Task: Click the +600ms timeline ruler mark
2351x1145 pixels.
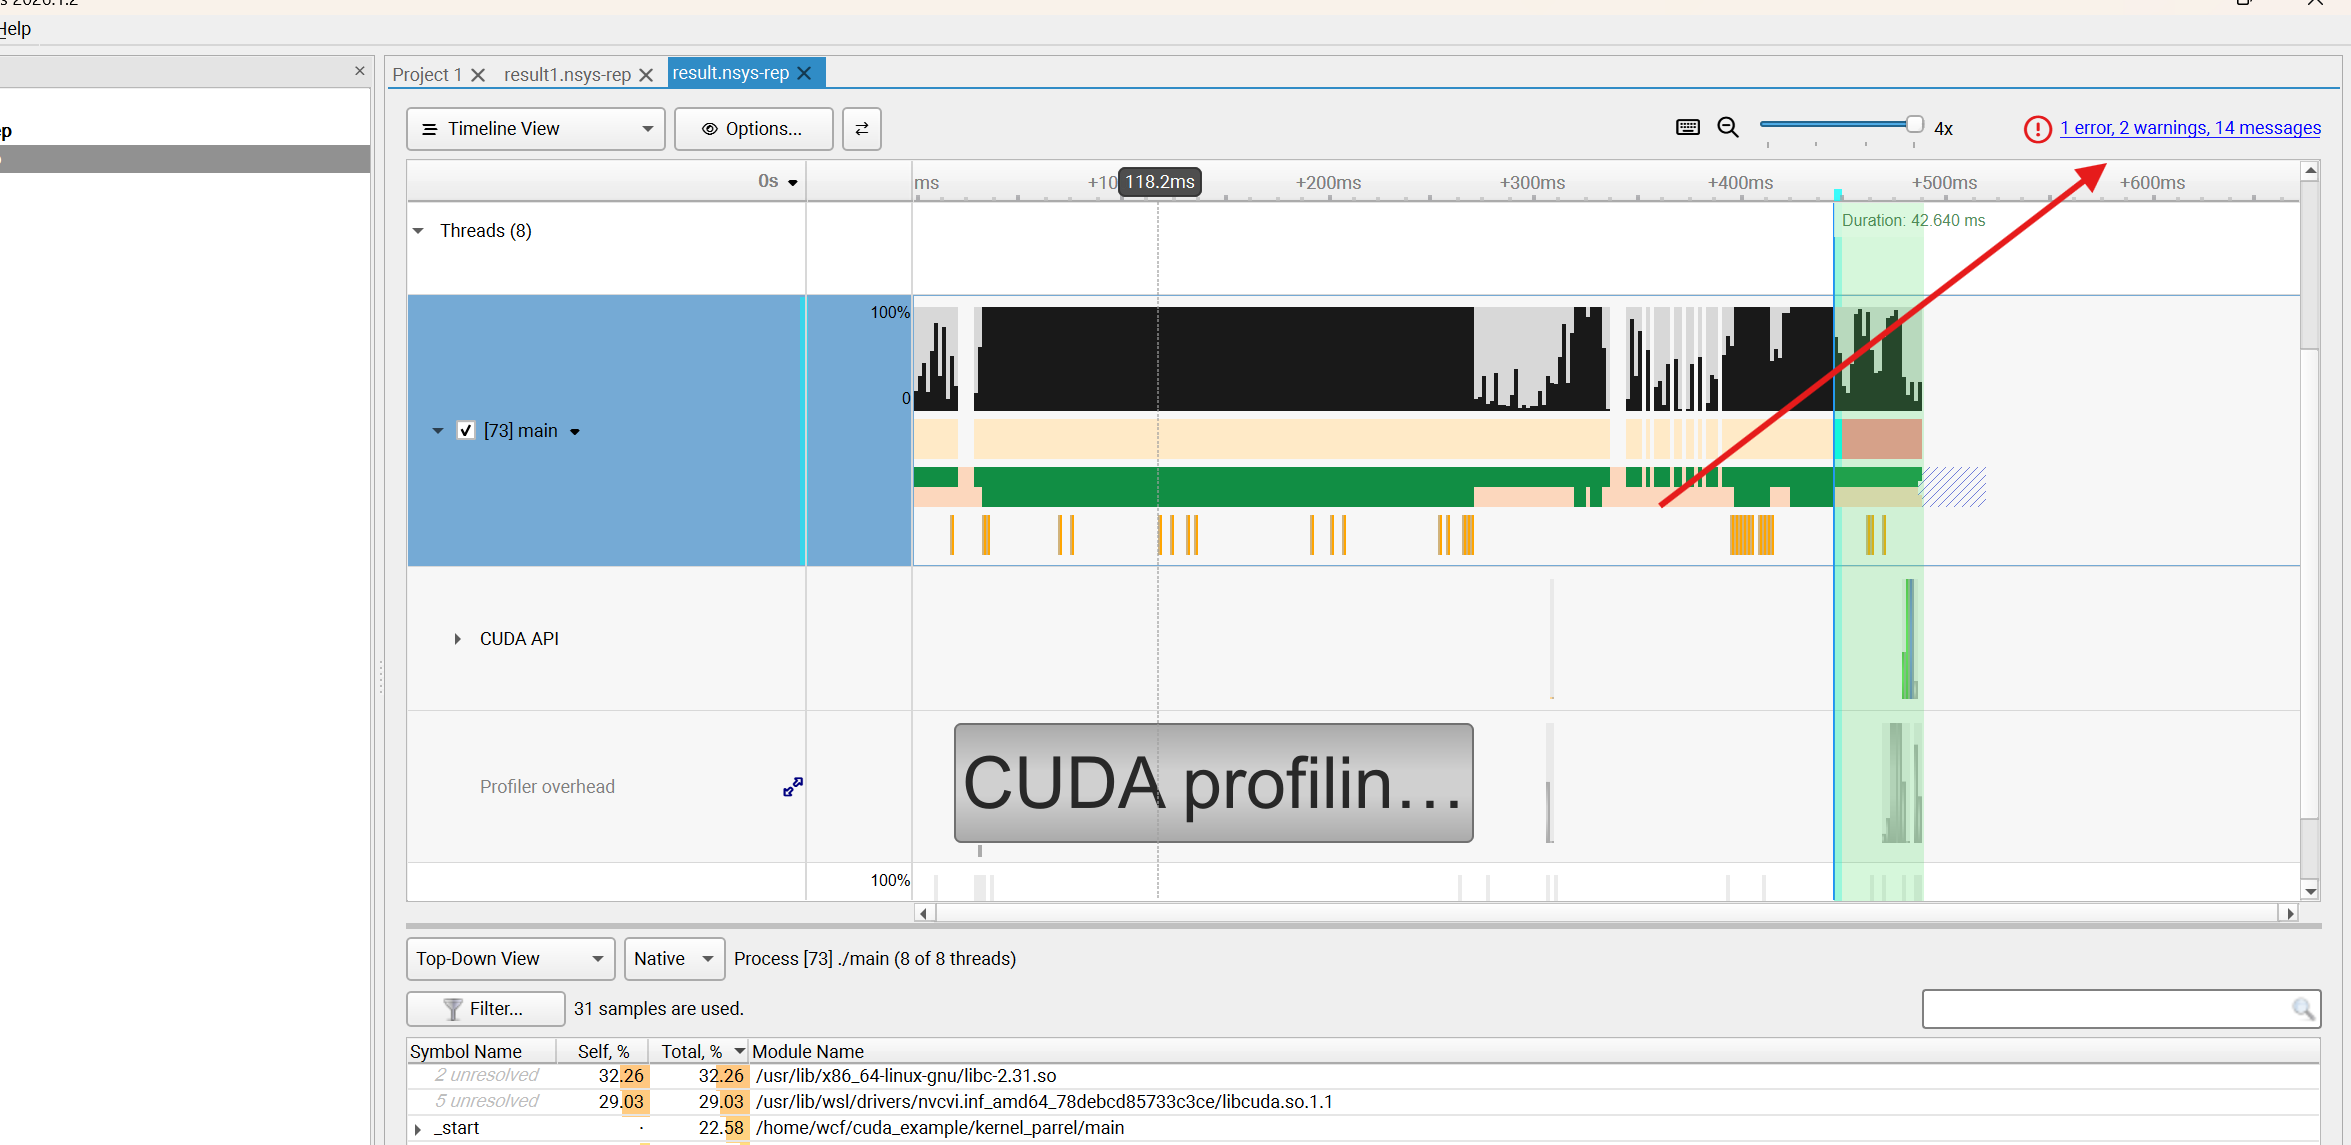Action: [x=2152, y=183]
